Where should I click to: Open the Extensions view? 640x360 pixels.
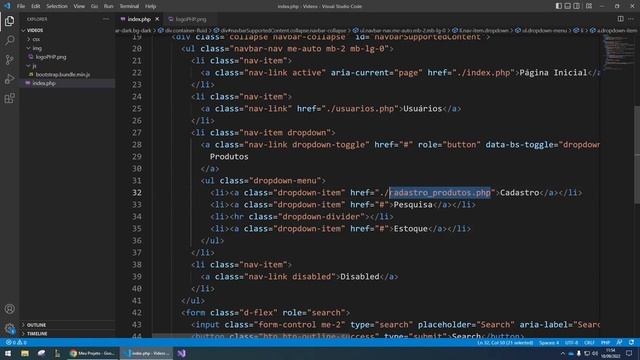click(9, 98)
